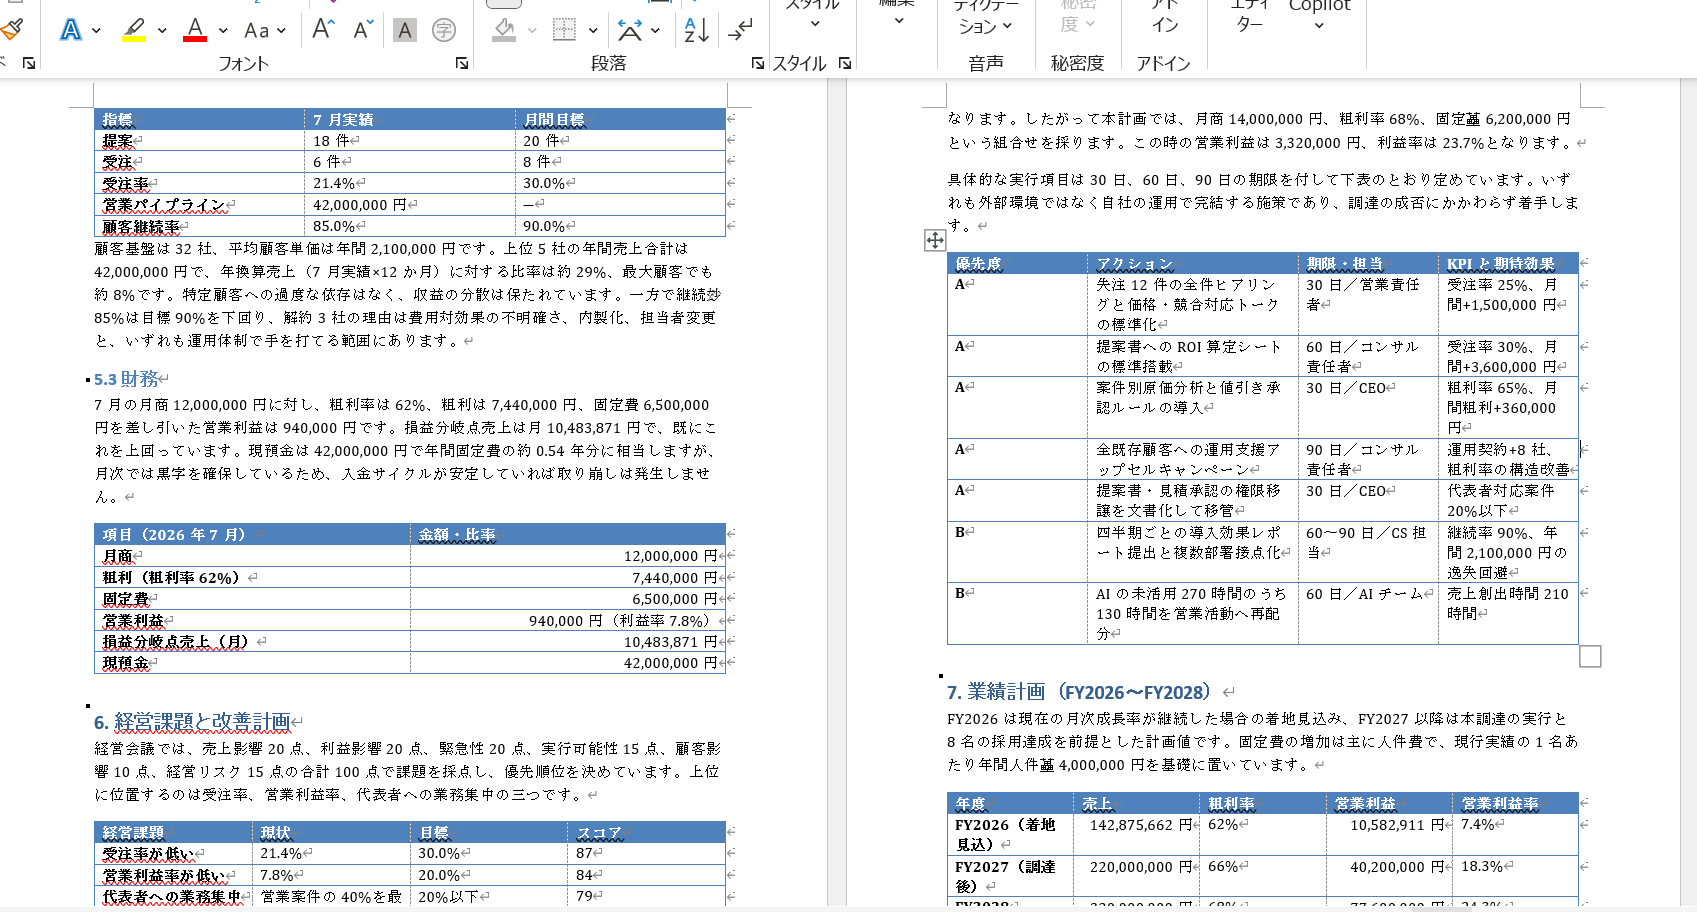Expand the borders dropdown arrow

(593, 31)
